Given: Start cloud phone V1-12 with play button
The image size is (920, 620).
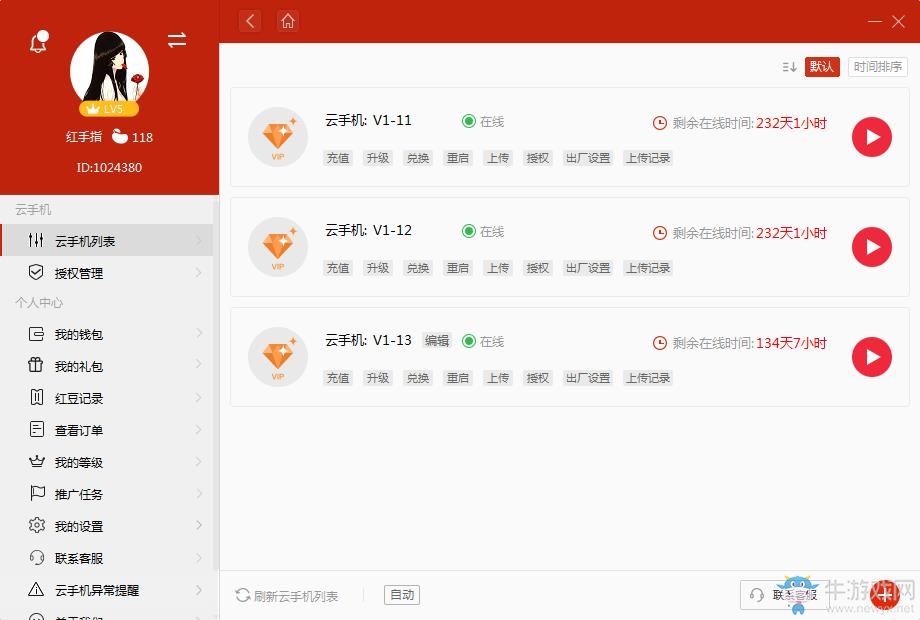Looking at the screenshot, I should [x=872, y=247].
